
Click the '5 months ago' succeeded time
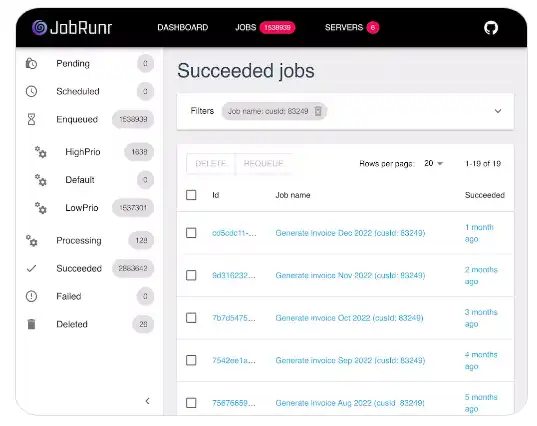481,403
